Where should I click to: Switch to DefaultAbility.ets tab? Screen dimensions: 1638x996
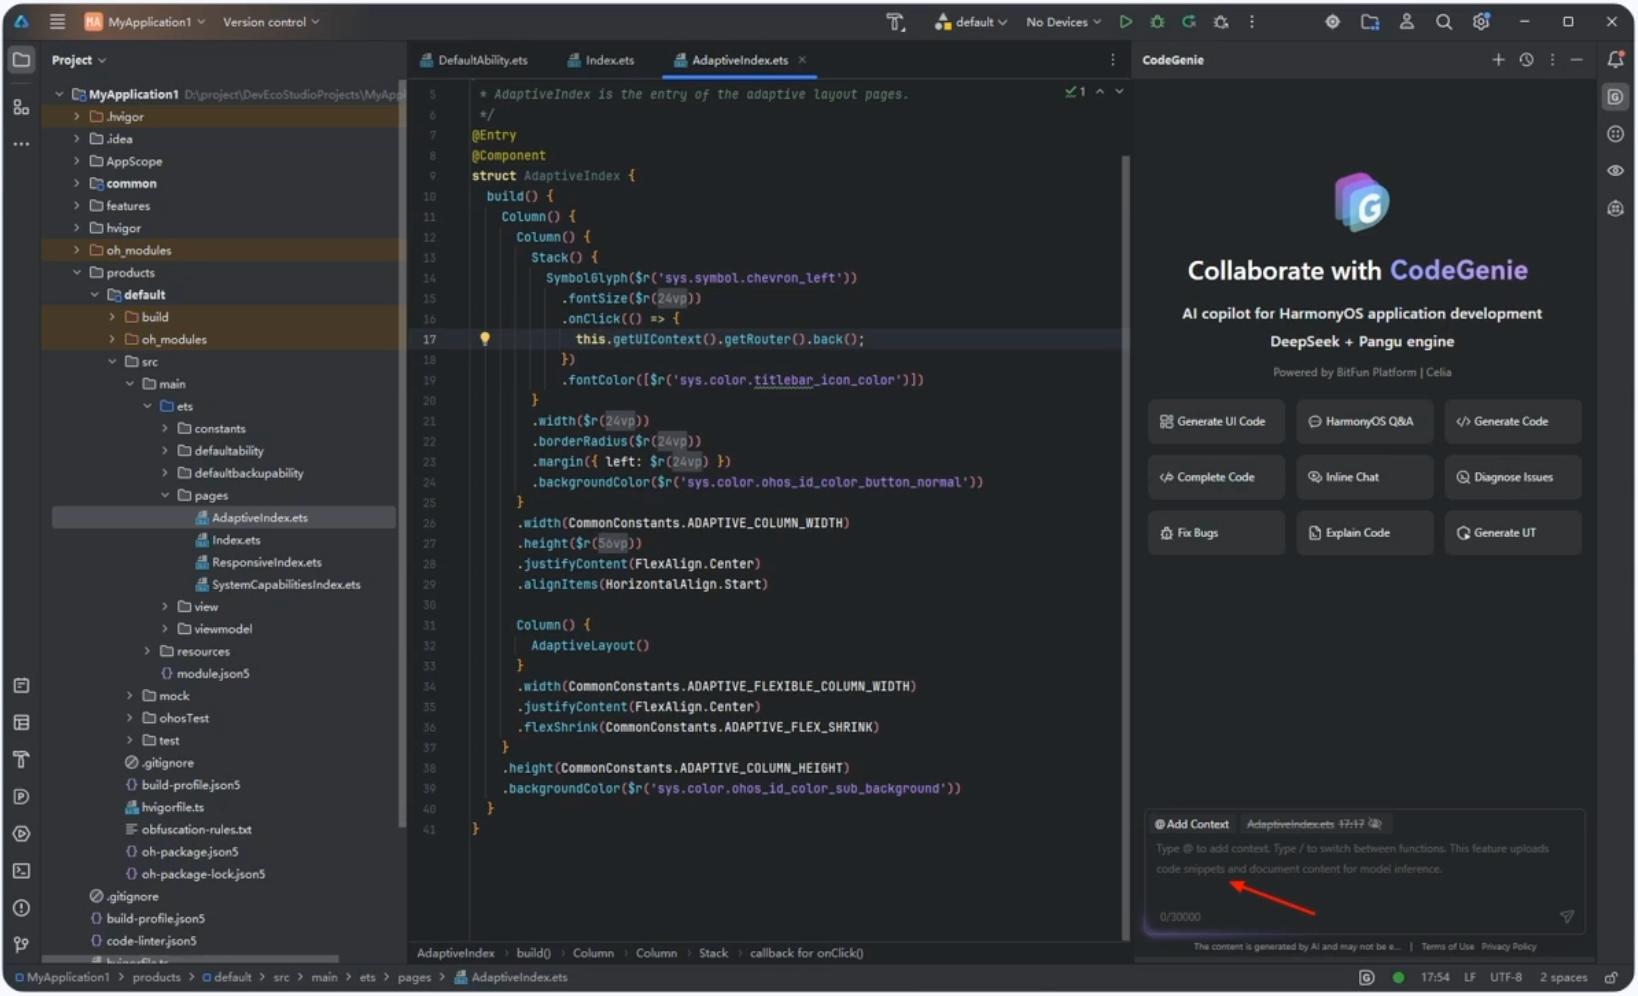click(x=474, y=60)
